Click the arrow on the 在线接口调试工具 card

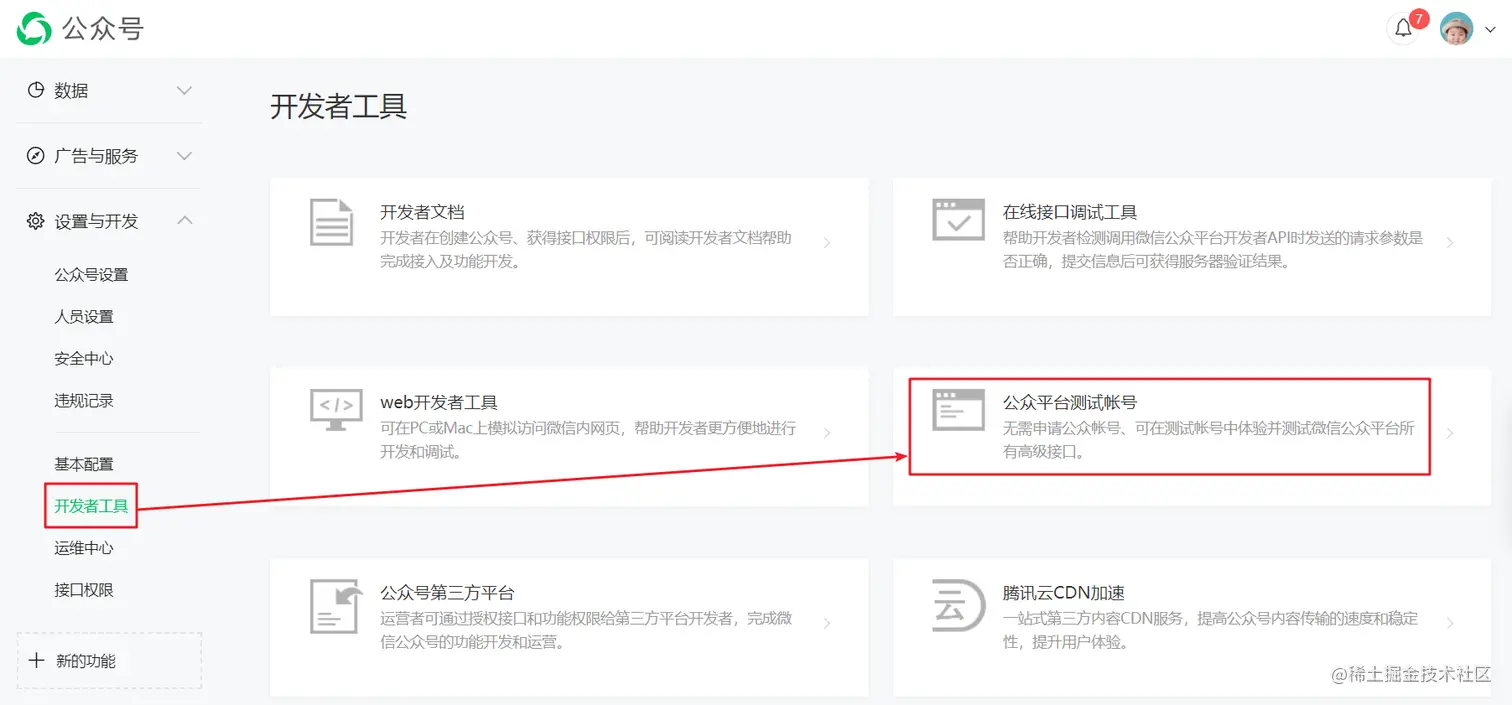pos(1450,242)
